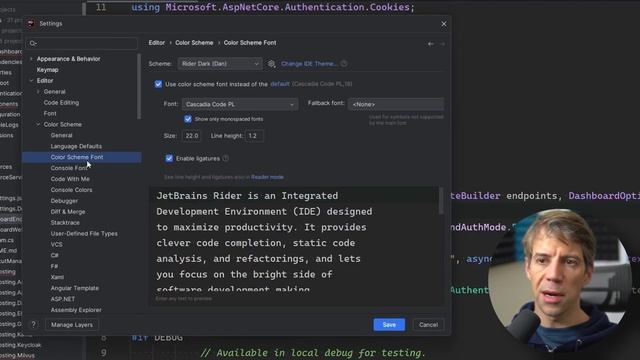The height and width of the screenshot is (360, 640).
Task: Click Color Scheme in the breadcrumb
Action: [194, 43]
